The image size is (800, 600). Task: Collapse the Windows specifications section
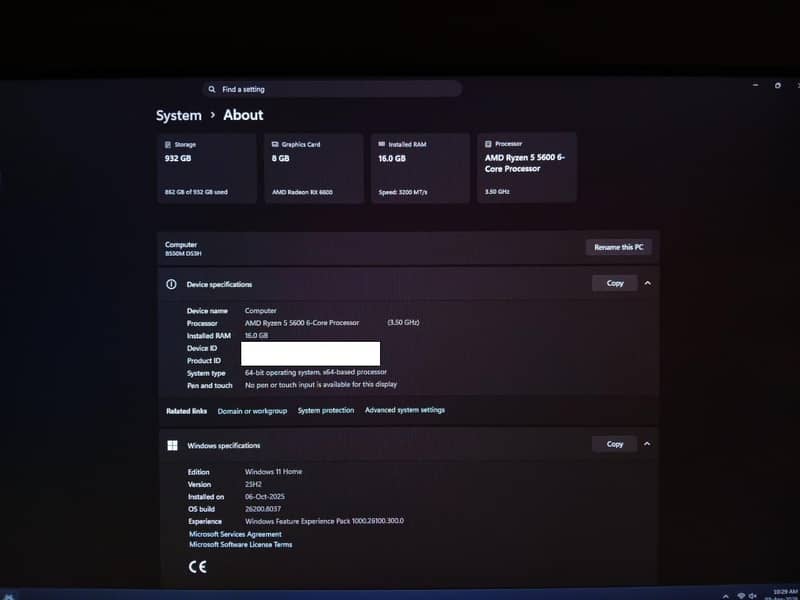tap(648, 444)
